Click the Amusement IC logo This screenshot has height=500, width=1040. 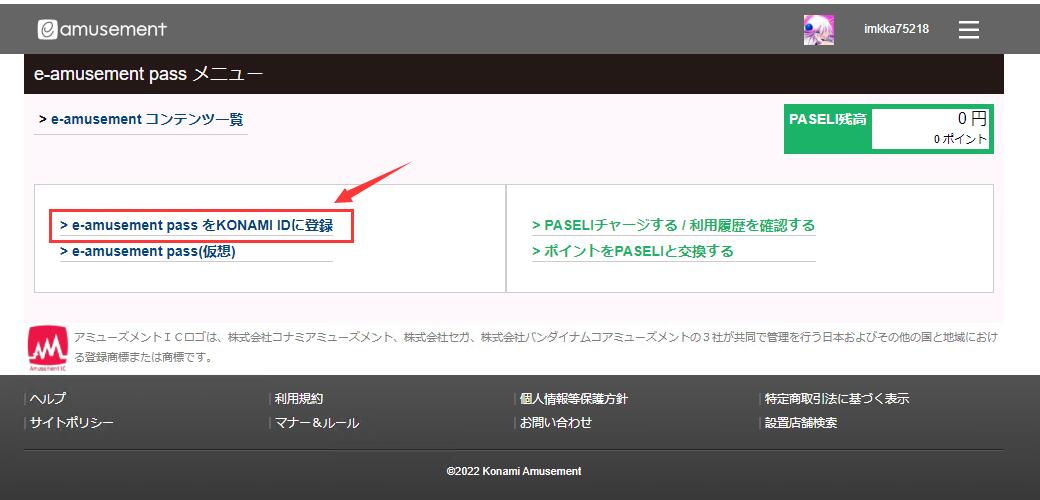click(x=49, y=346)
